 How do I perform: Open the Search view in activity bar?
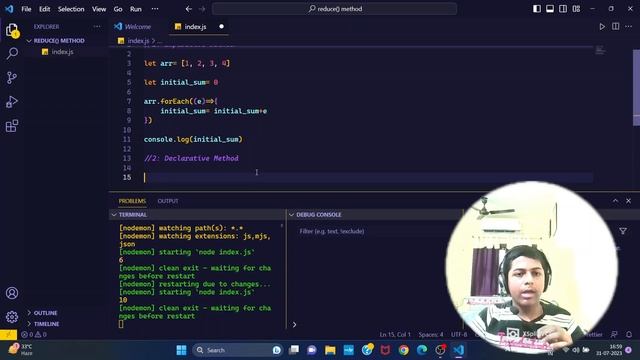click(x=12, y=53)
